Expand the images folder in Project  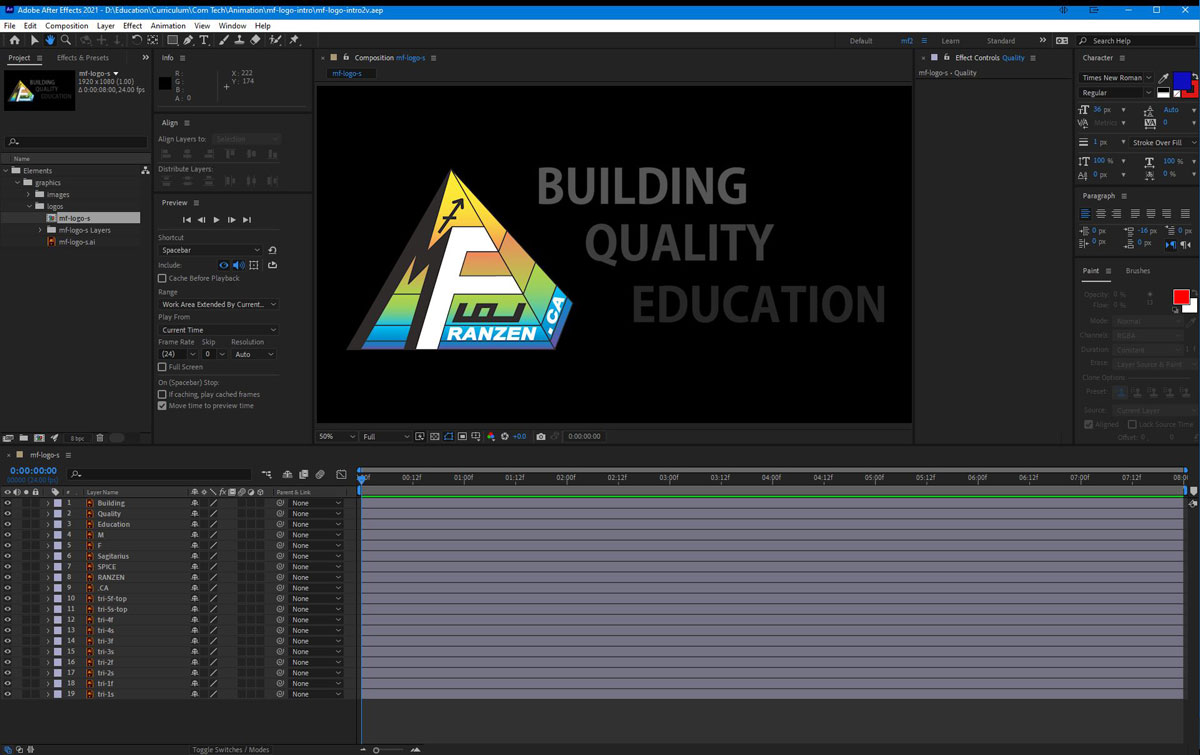[29, 195]
